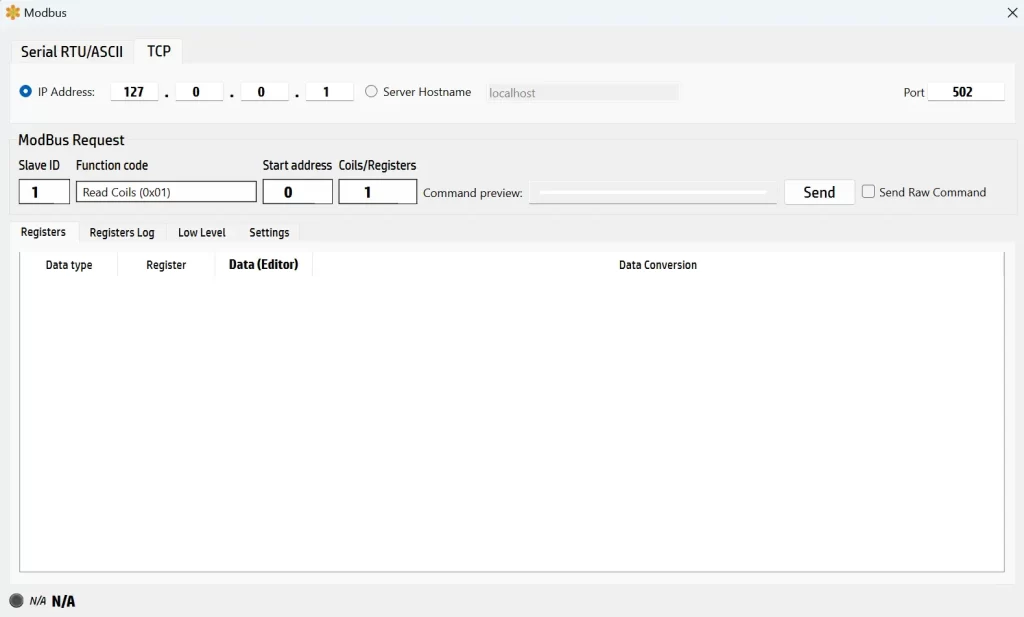Select the IP Address radio button
Viewport: 1024px width, 617px height.
tap(25, 91)
